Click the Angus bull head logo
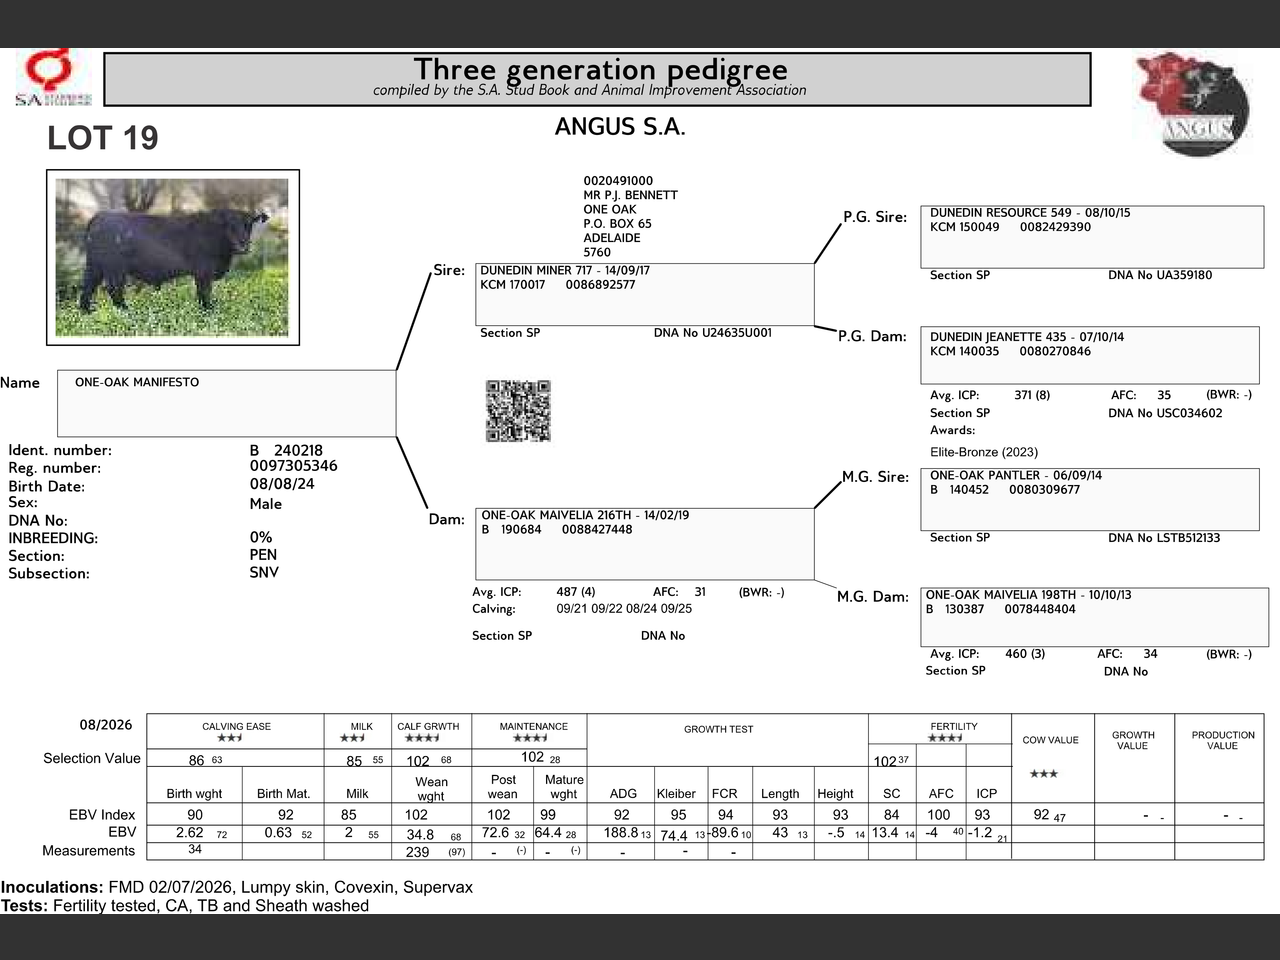1280x960 pixels. click(x=1193, y=104)
